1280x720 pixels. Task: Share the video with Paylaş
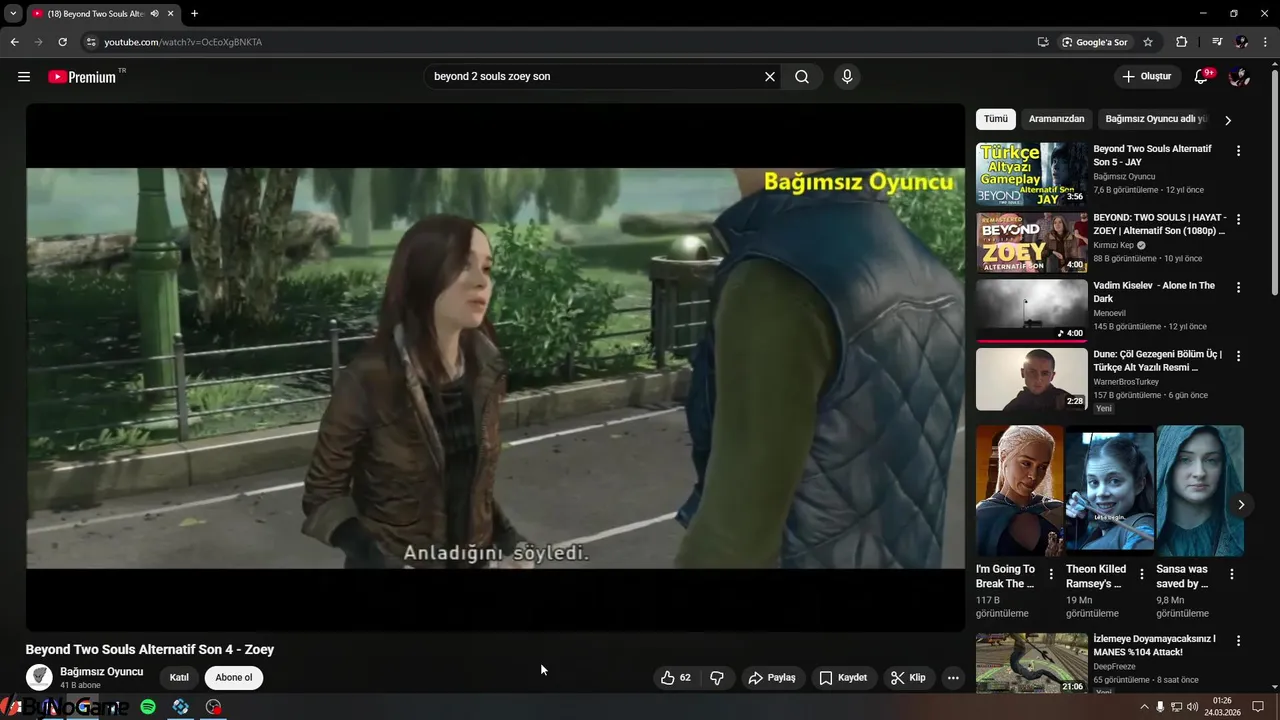(x=772, y=677)
